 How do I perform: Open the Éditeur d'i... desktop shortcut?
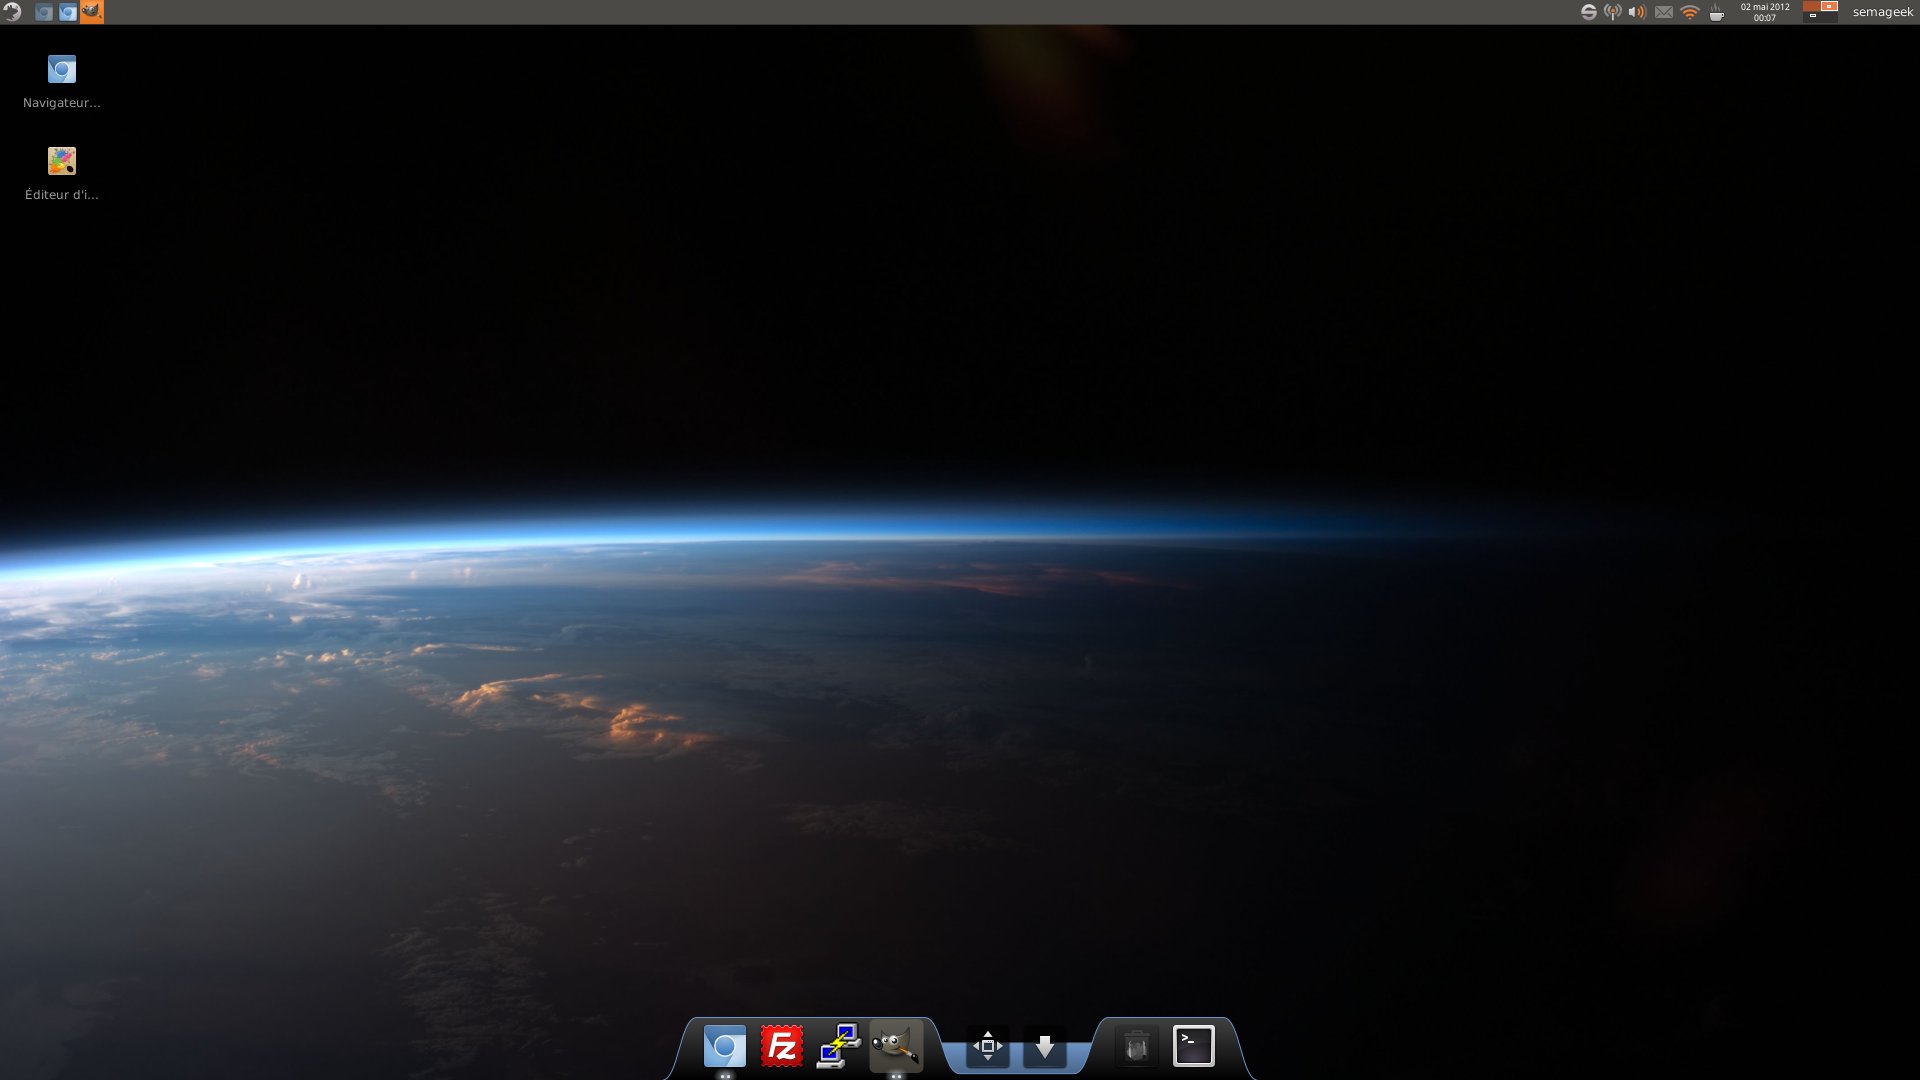(62, 161)
